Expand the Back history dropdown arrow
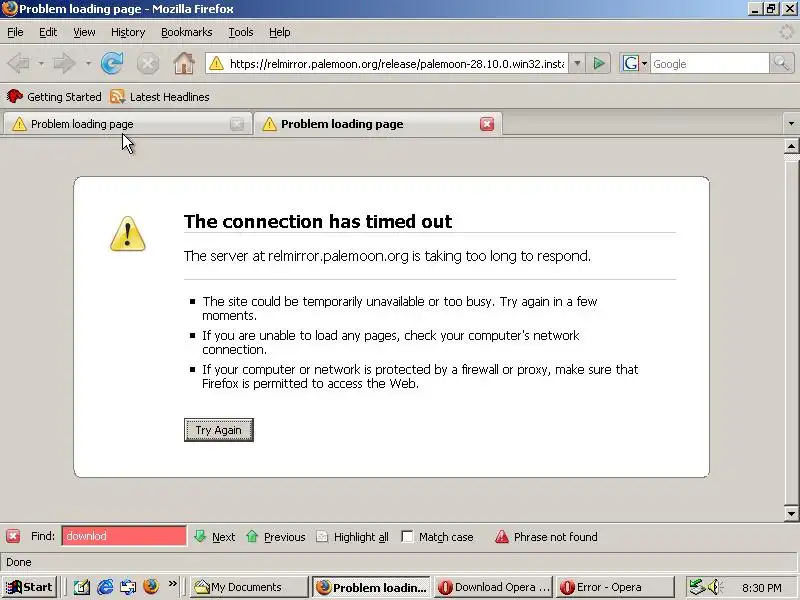 (x=41, y=64)
